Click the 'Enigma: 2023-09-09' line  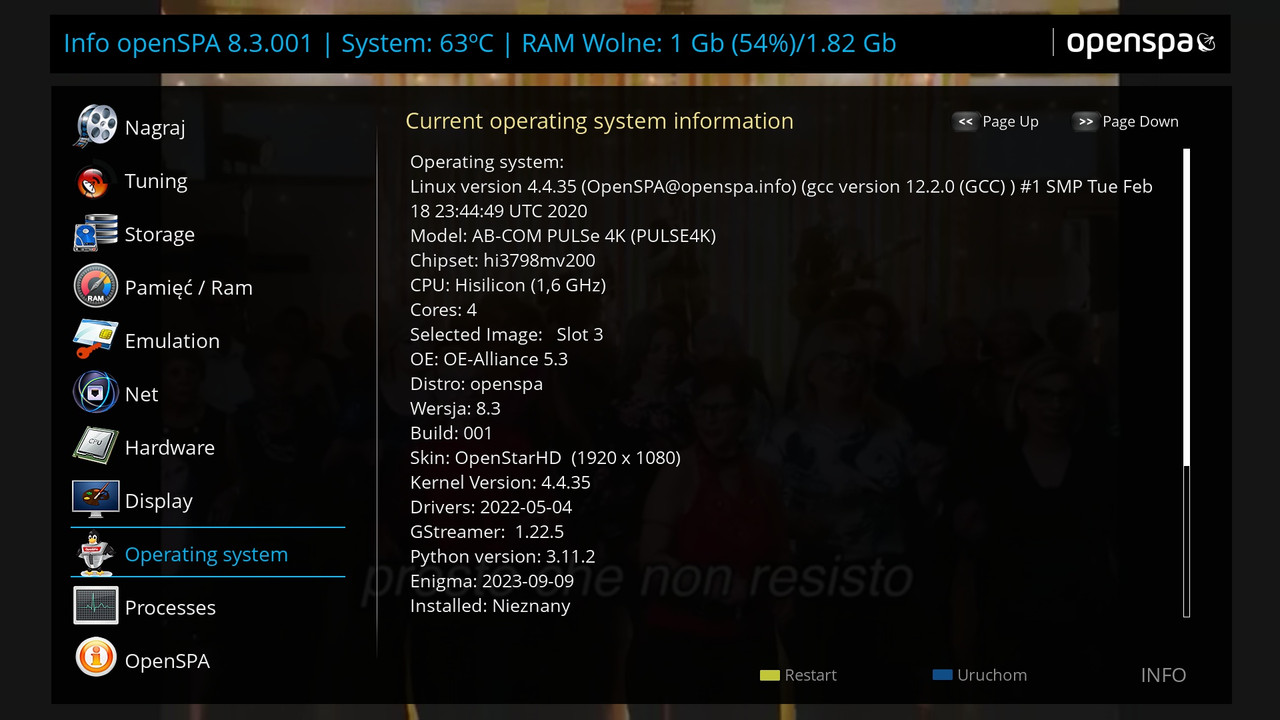point(492,580)
